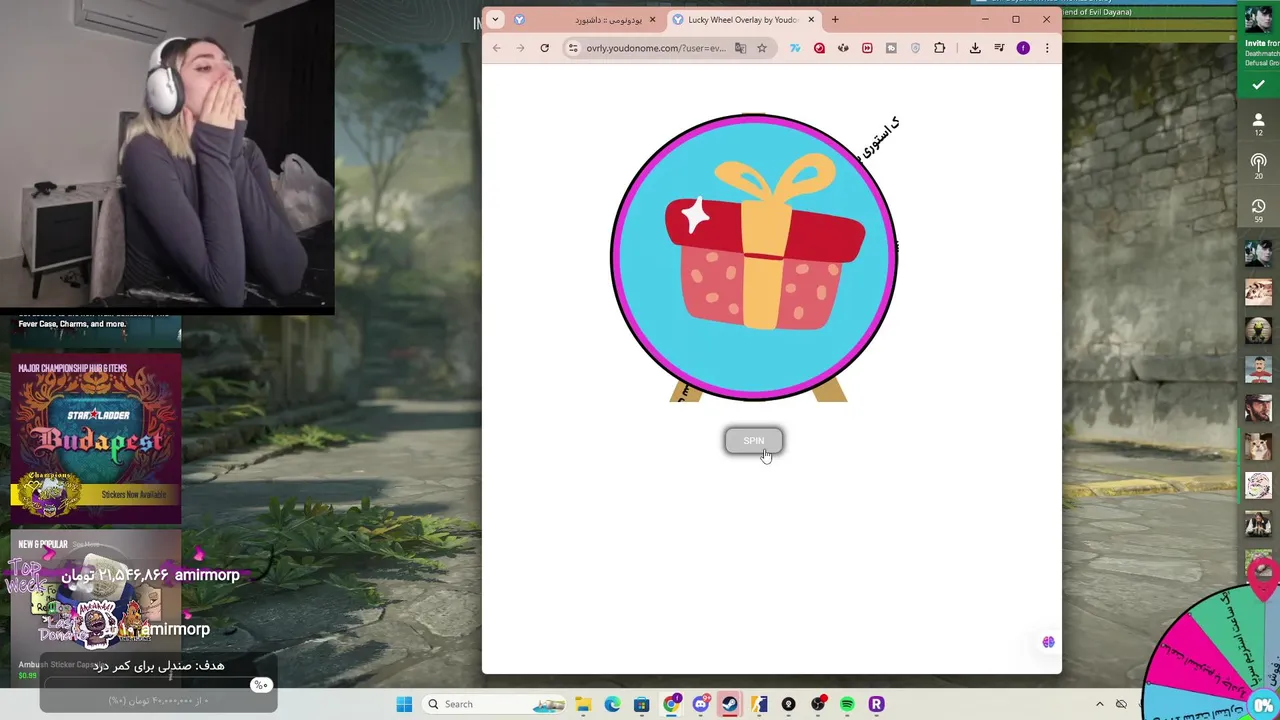Viewport: 1280px width, 720px height.
Task: Open the Budapest Major Championship hub banner
Action: 96,440
